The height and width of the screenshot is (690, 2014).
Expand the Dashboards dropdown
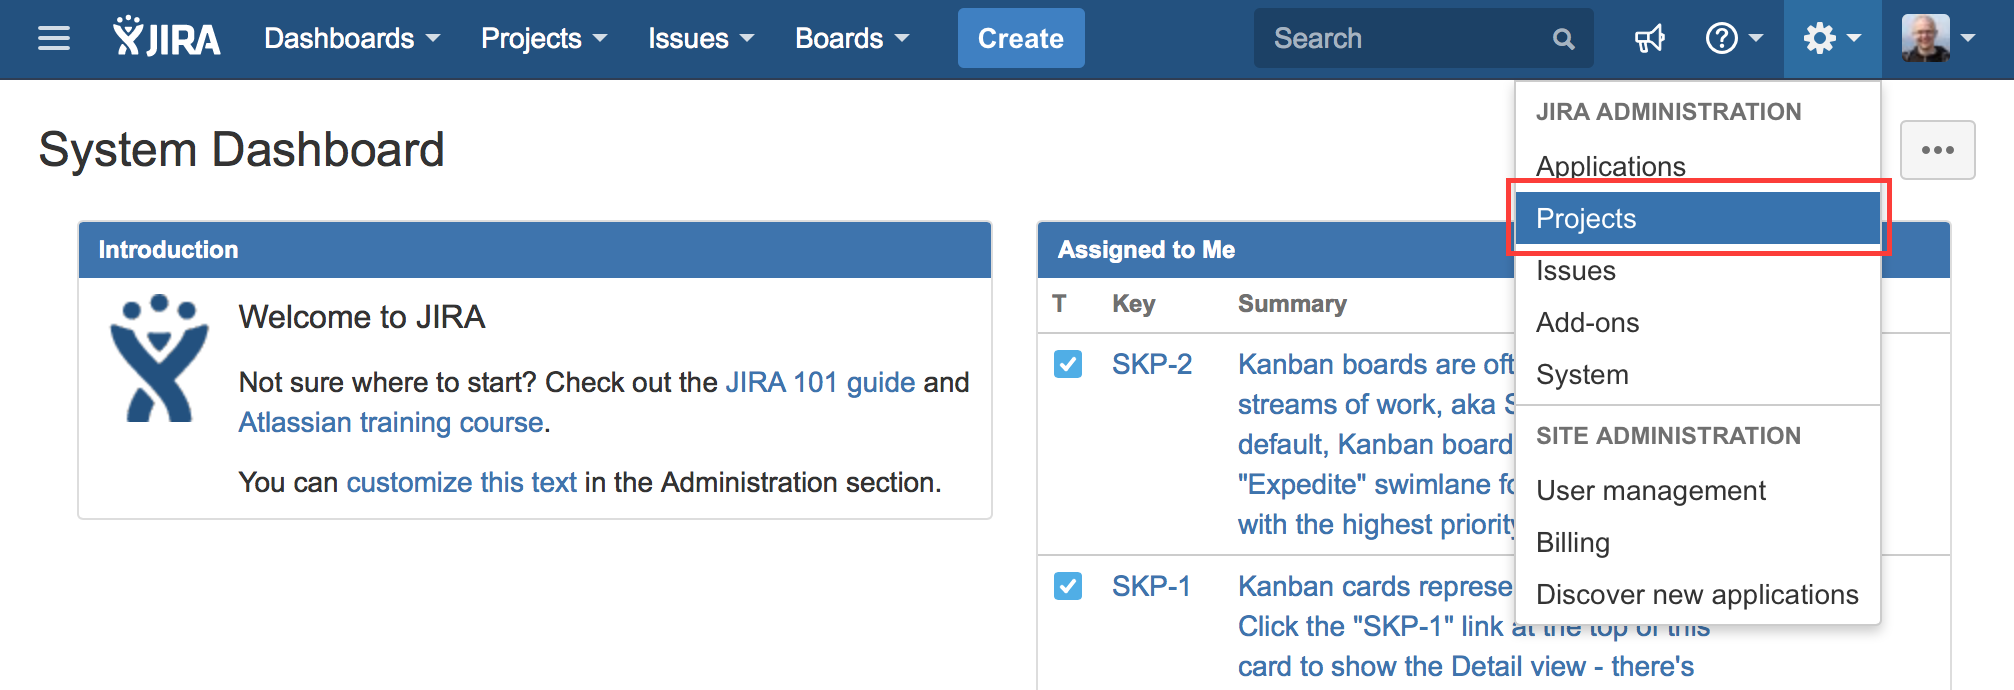[352, 39]
